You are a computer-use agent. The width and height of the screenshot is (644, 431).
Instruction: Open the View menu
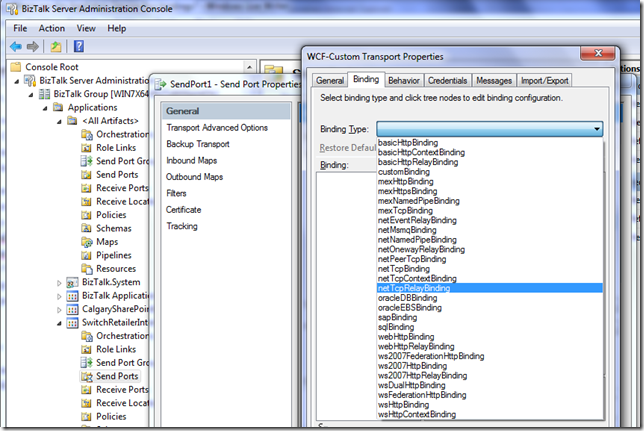pyautogui.click(x=86, y=28)
